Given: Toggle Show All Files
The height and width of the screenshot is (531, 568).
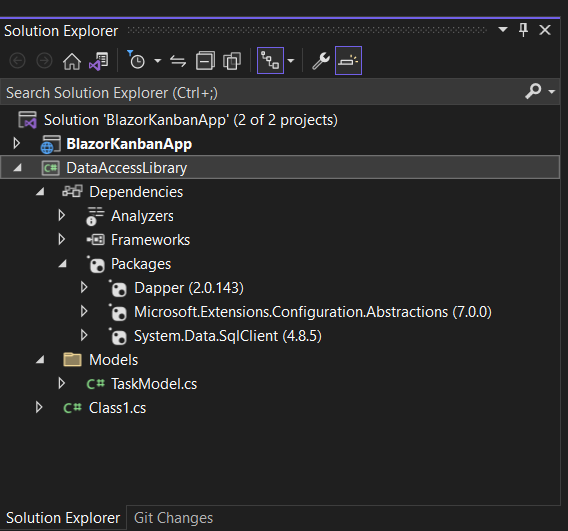Looking at the screenshot, I should point(232,60).
